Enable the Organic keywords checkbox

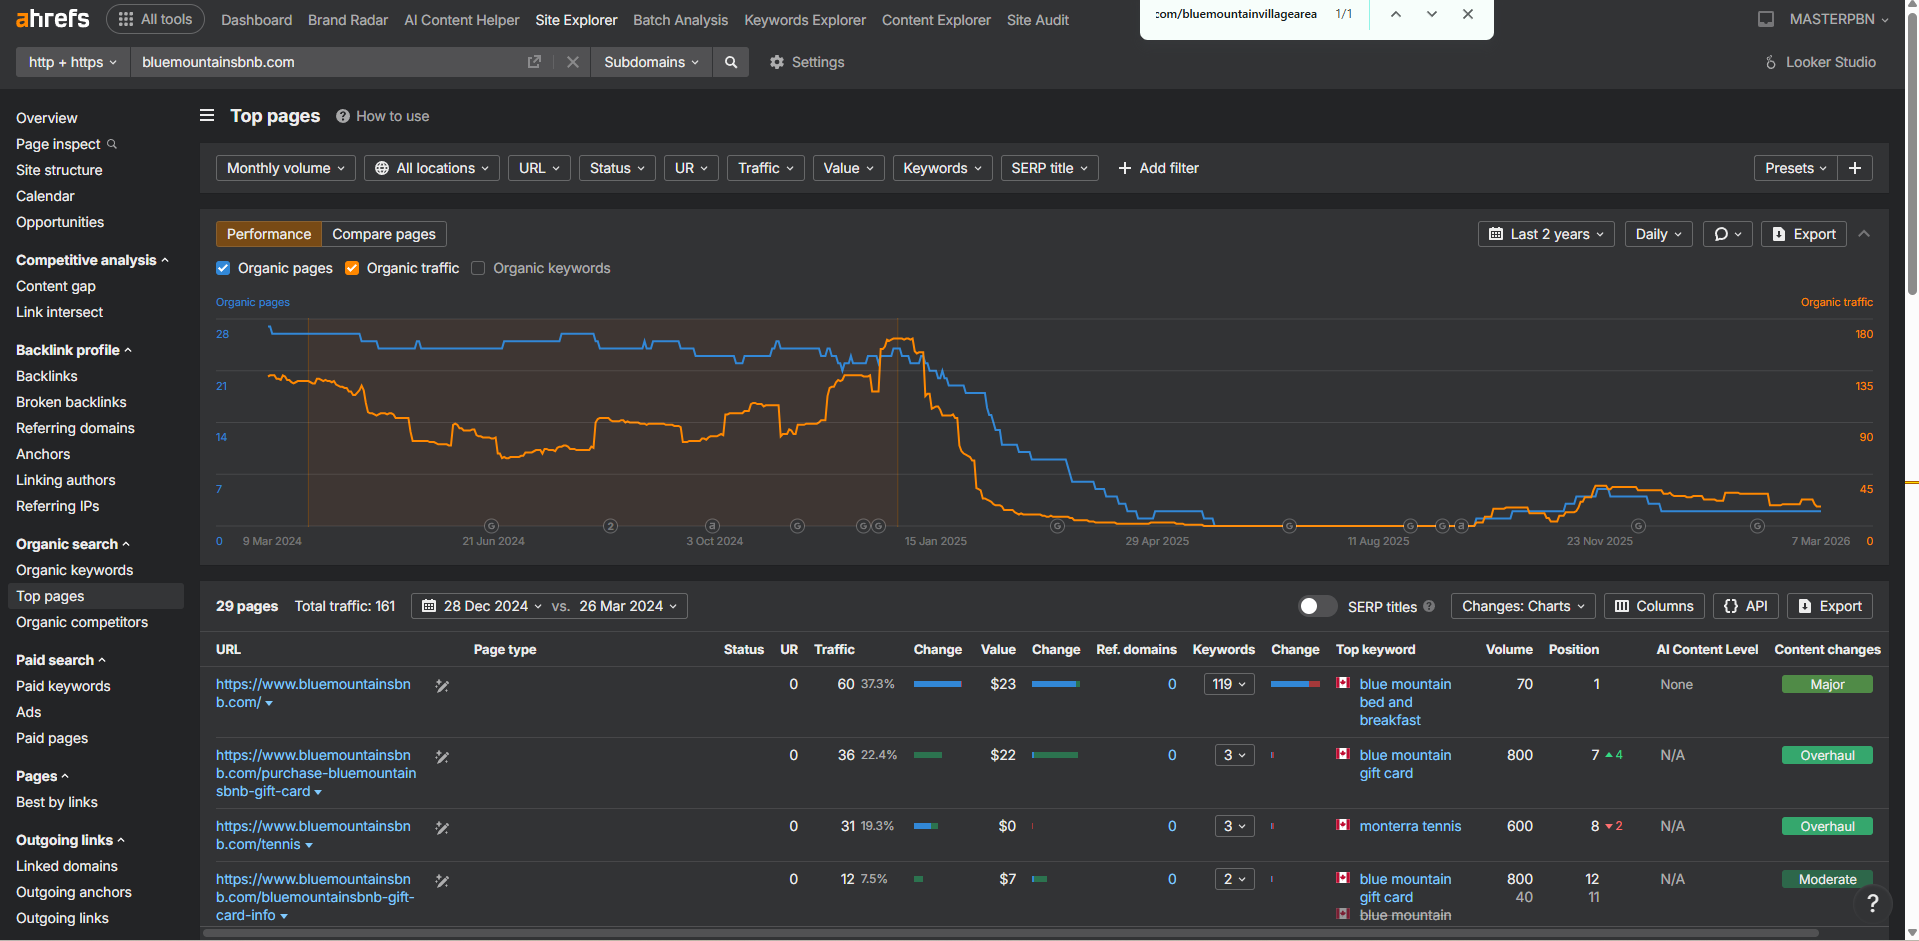[x=478, y=268]
